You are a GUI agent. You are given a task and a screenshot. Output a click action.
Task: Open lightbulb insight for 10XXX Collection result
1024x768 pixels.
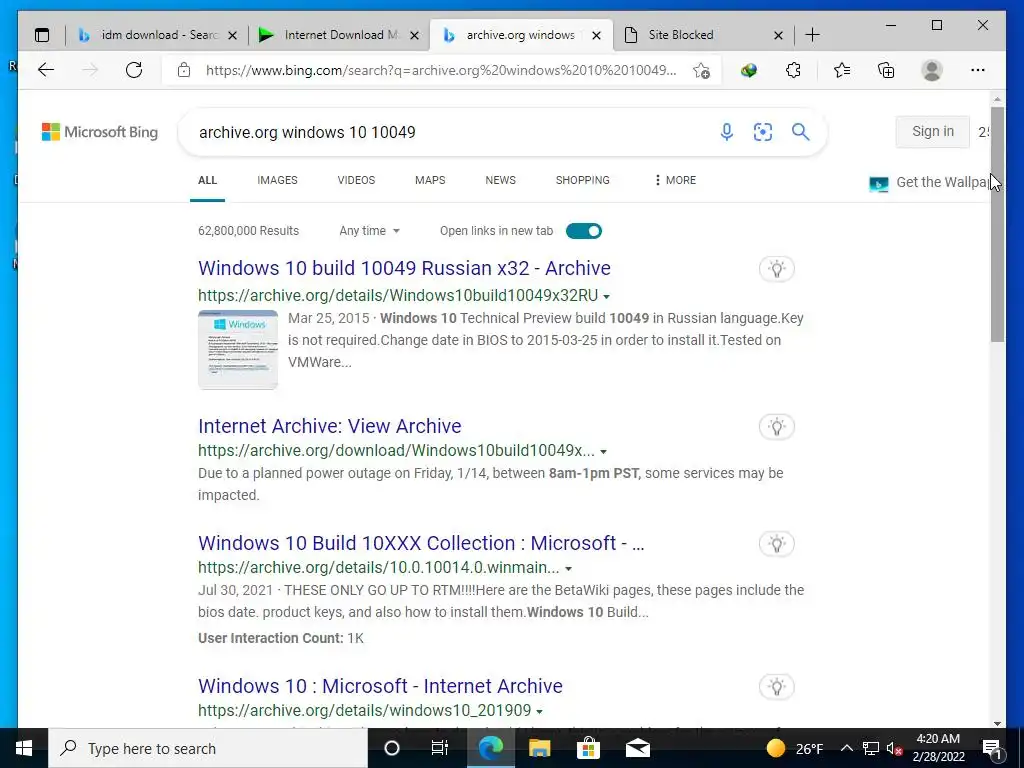(776, 543)
